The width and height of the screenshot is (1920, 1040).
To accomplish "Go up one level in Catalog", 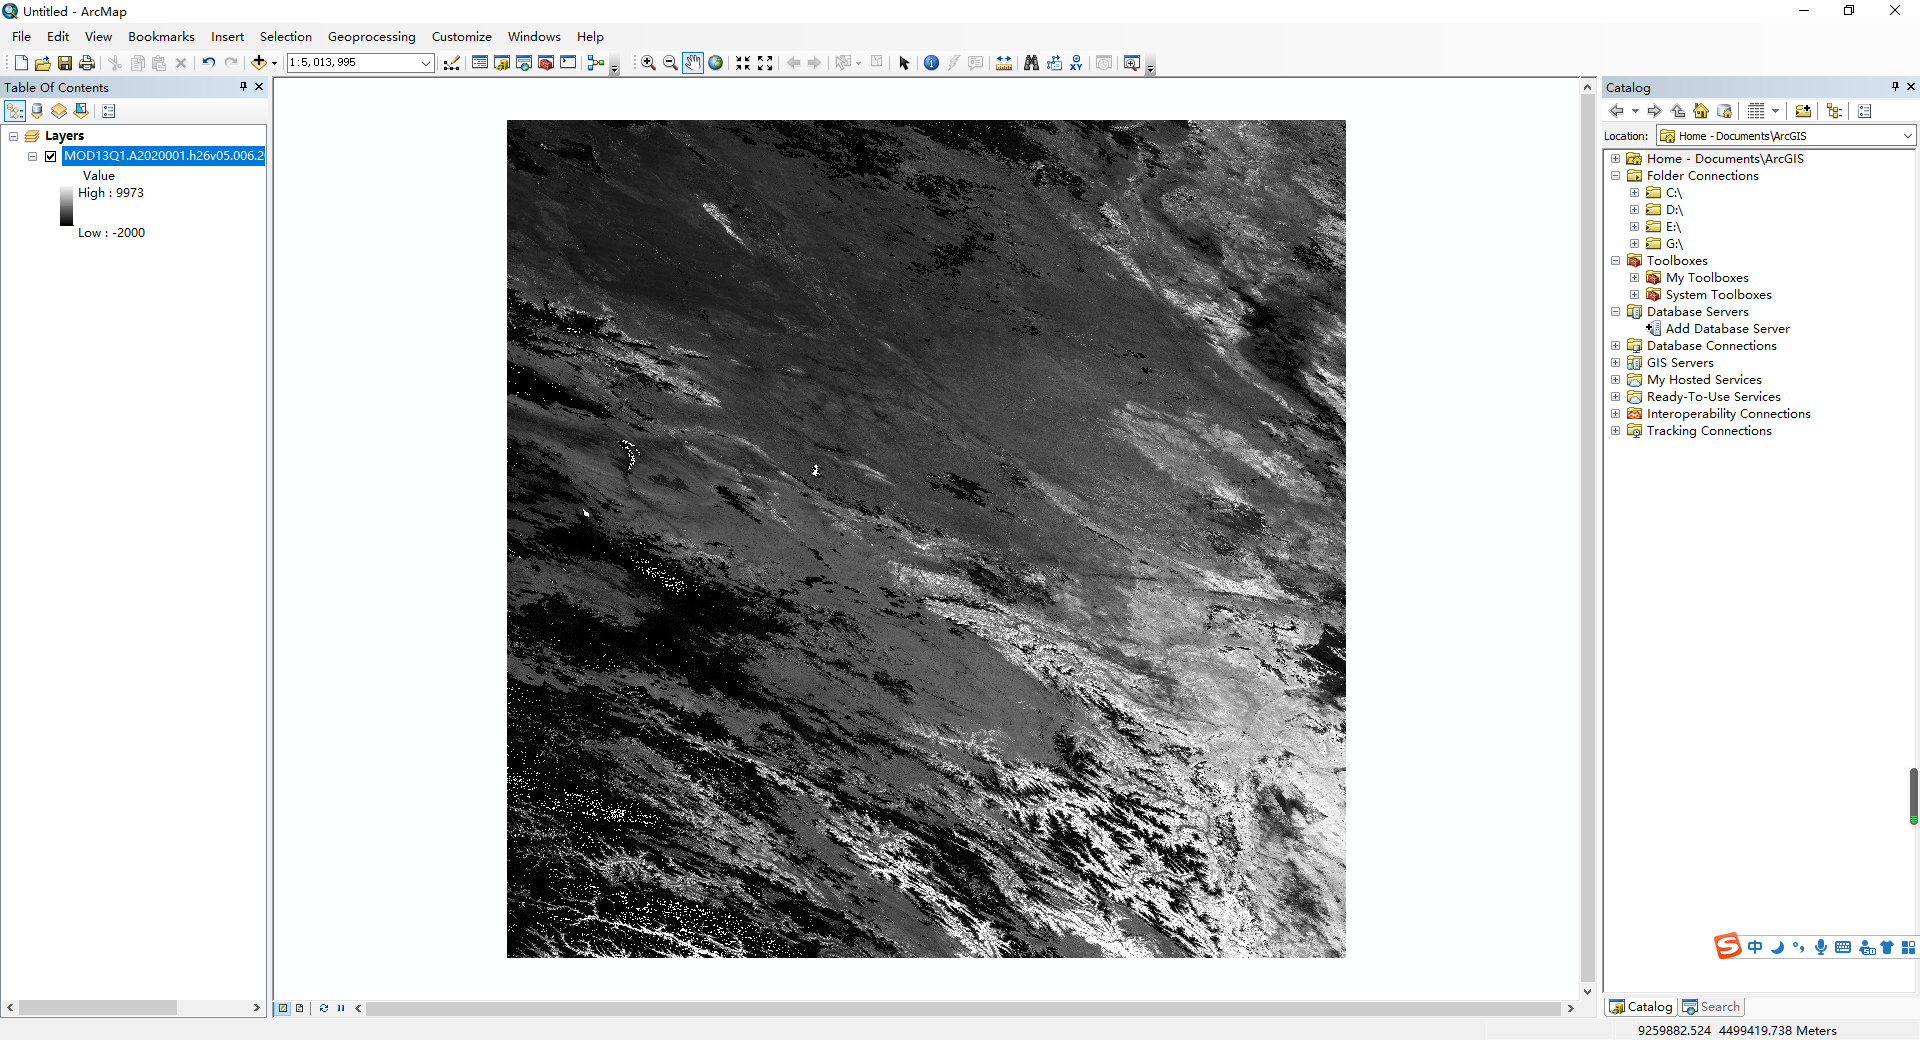I will (1678, 111).
